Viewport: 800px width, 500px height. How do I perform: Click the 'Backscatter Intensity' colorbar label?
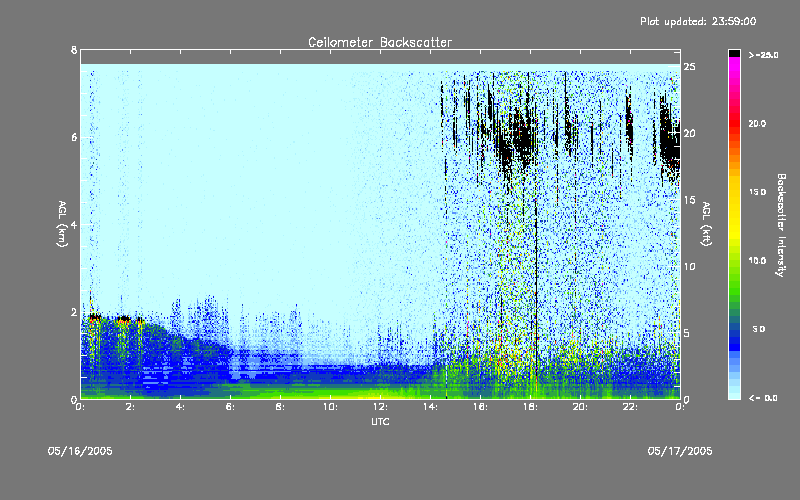point(781,225)
